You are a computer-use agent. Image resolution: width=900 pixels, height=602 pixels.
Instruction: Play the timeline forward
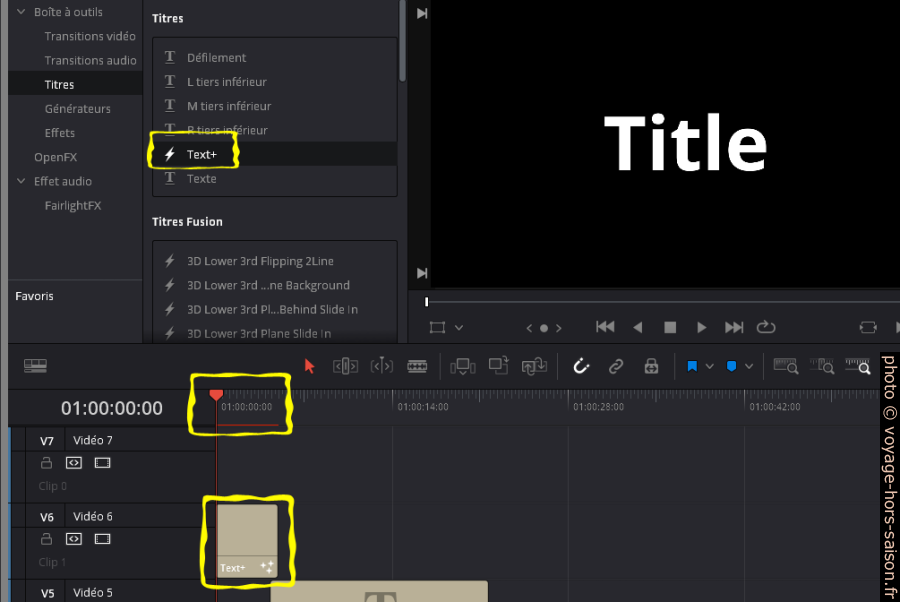(701, 327)
